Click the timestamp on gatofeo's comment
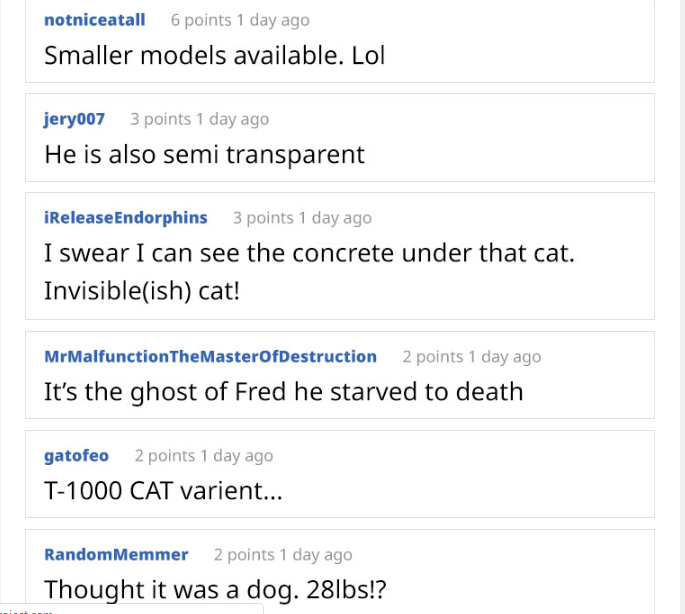 click(236, 456)
